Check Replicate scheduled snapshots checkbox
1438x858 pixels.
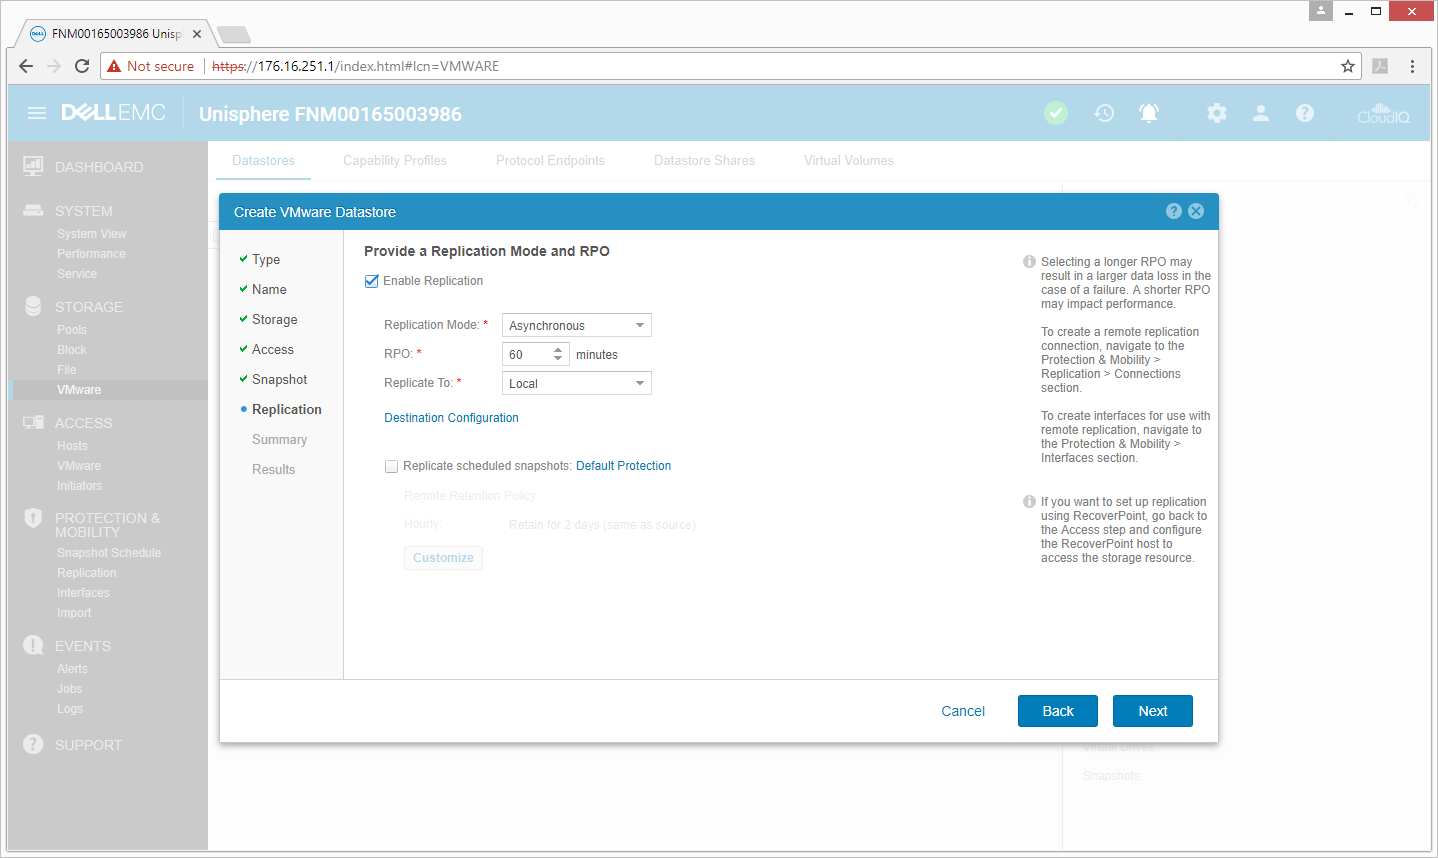point(391,466)
